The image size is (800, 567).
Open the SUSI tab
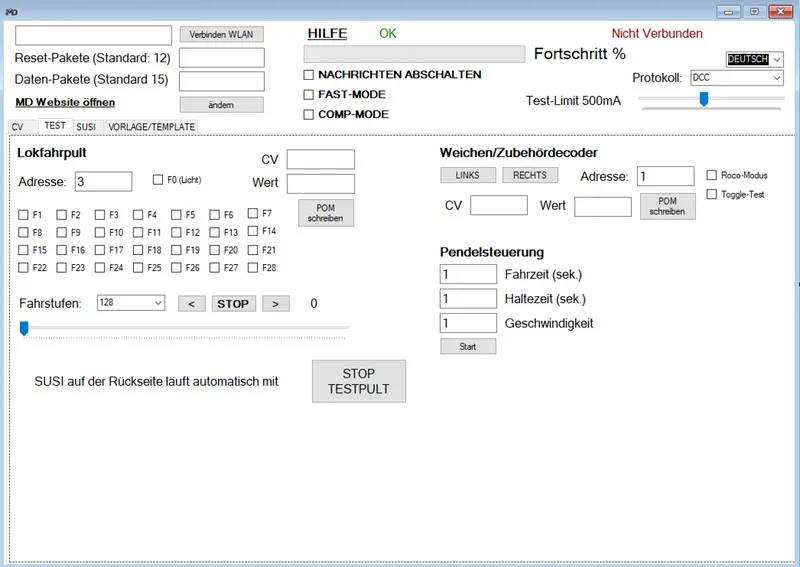(x=86, y=127)
